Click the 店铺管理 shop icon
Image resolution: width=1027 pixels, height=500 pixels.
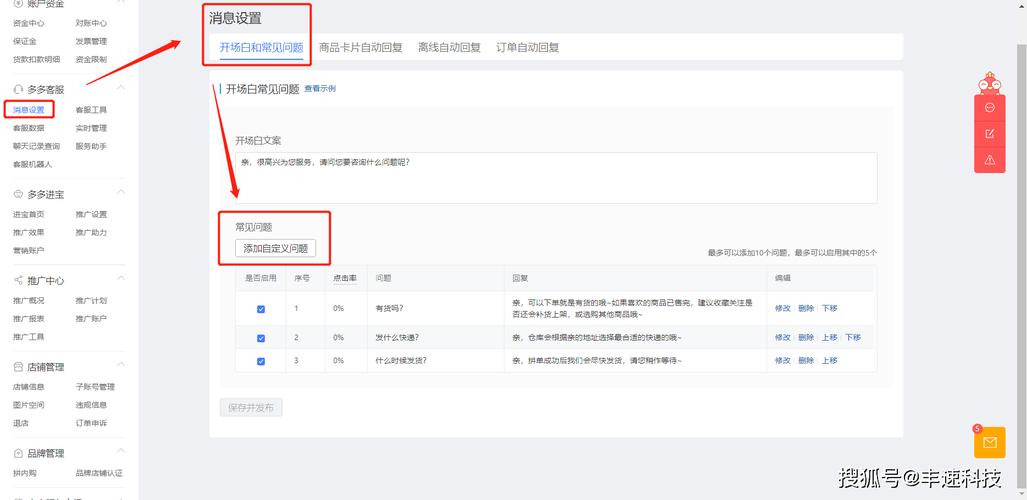18,367
